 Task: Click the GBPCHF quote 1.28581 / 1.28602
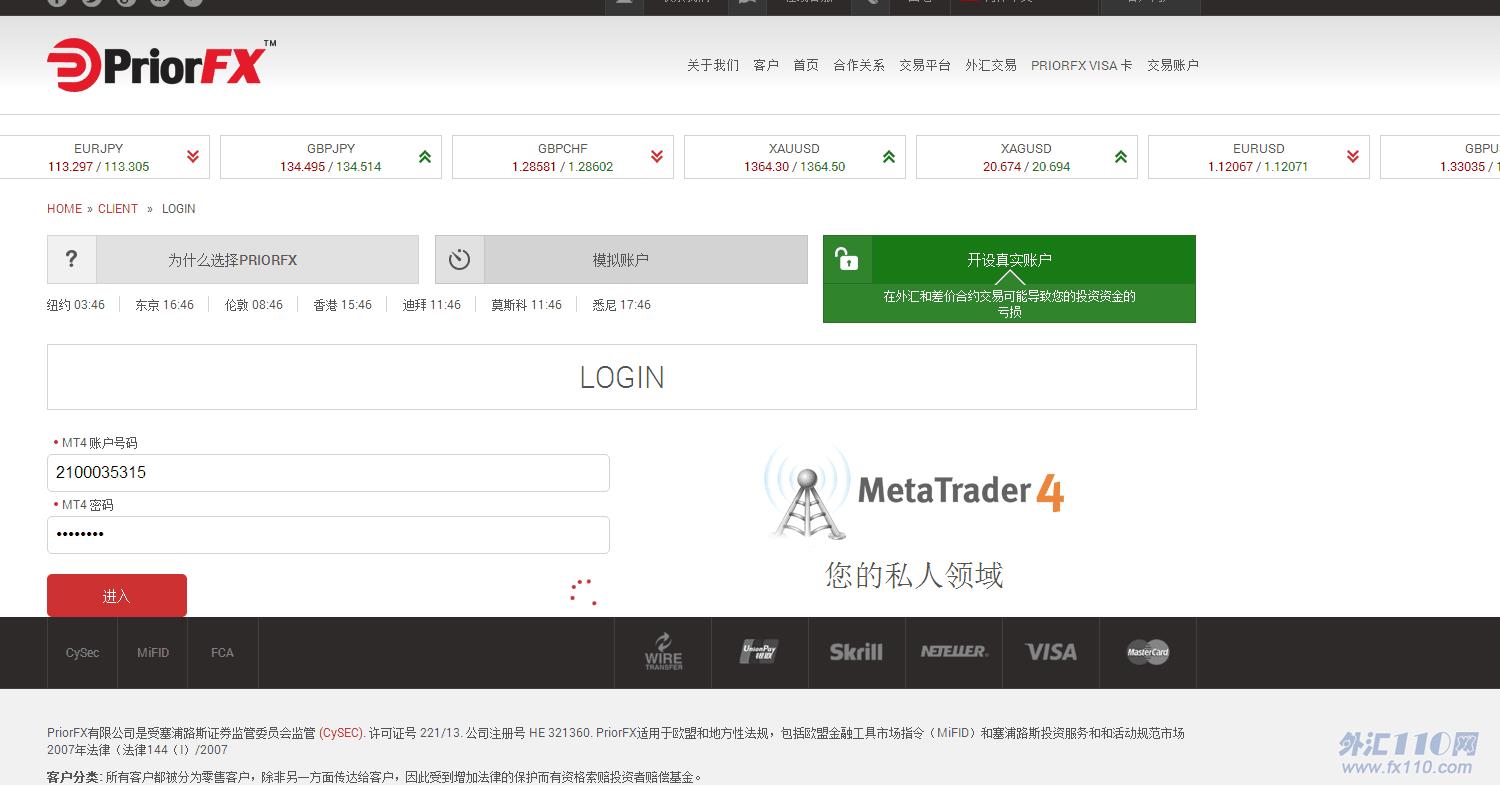click(563, 167)
